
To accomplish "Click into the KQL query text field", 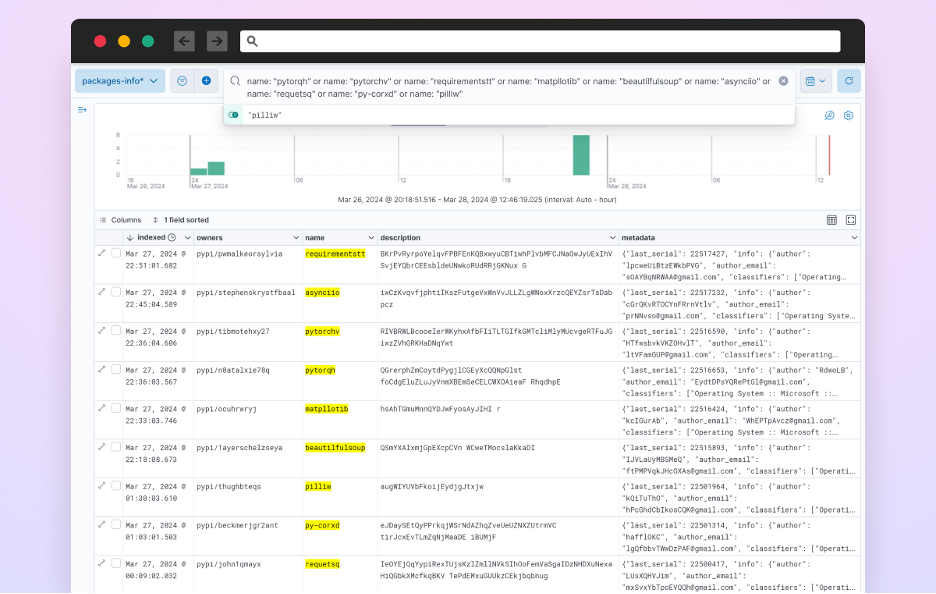I will pos(509,87).
